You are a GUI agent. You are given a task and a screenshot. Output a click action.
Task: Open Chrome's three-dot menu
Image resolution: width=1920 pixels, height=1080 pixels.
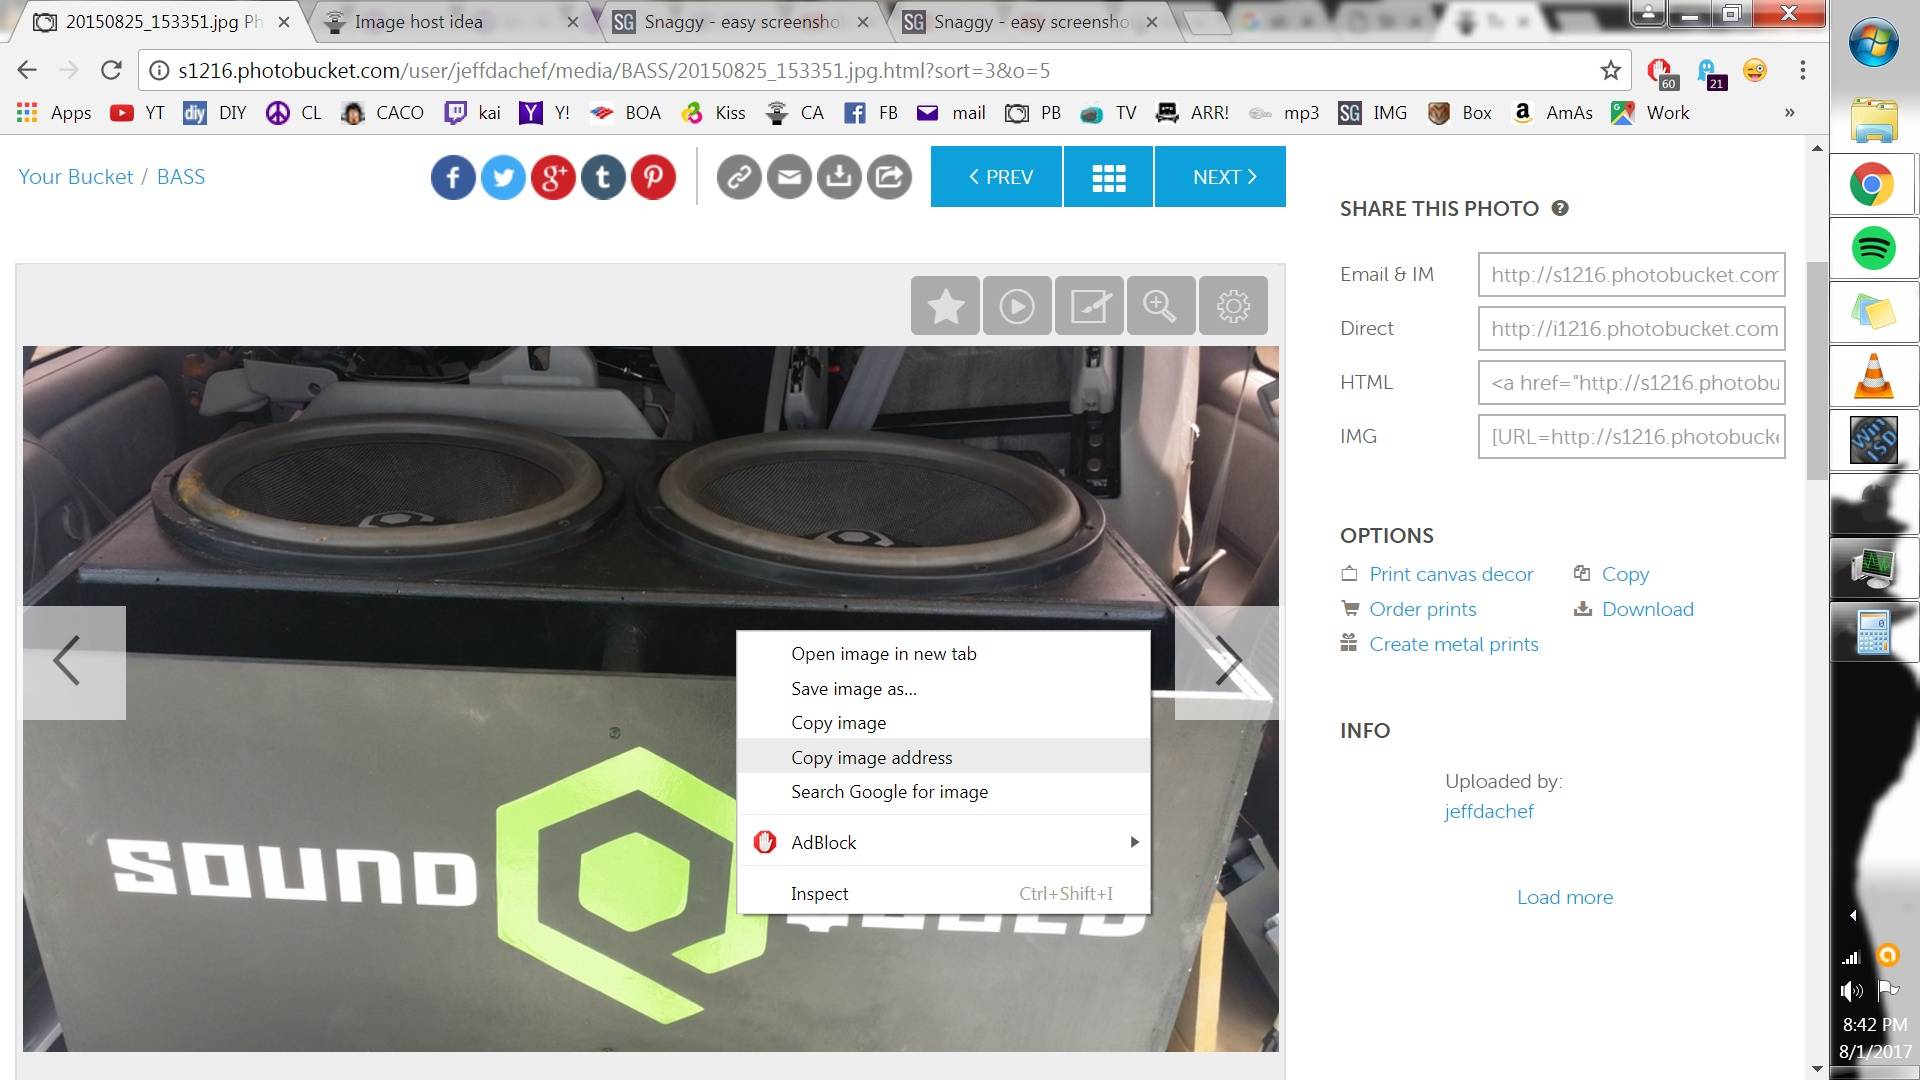1803,70
